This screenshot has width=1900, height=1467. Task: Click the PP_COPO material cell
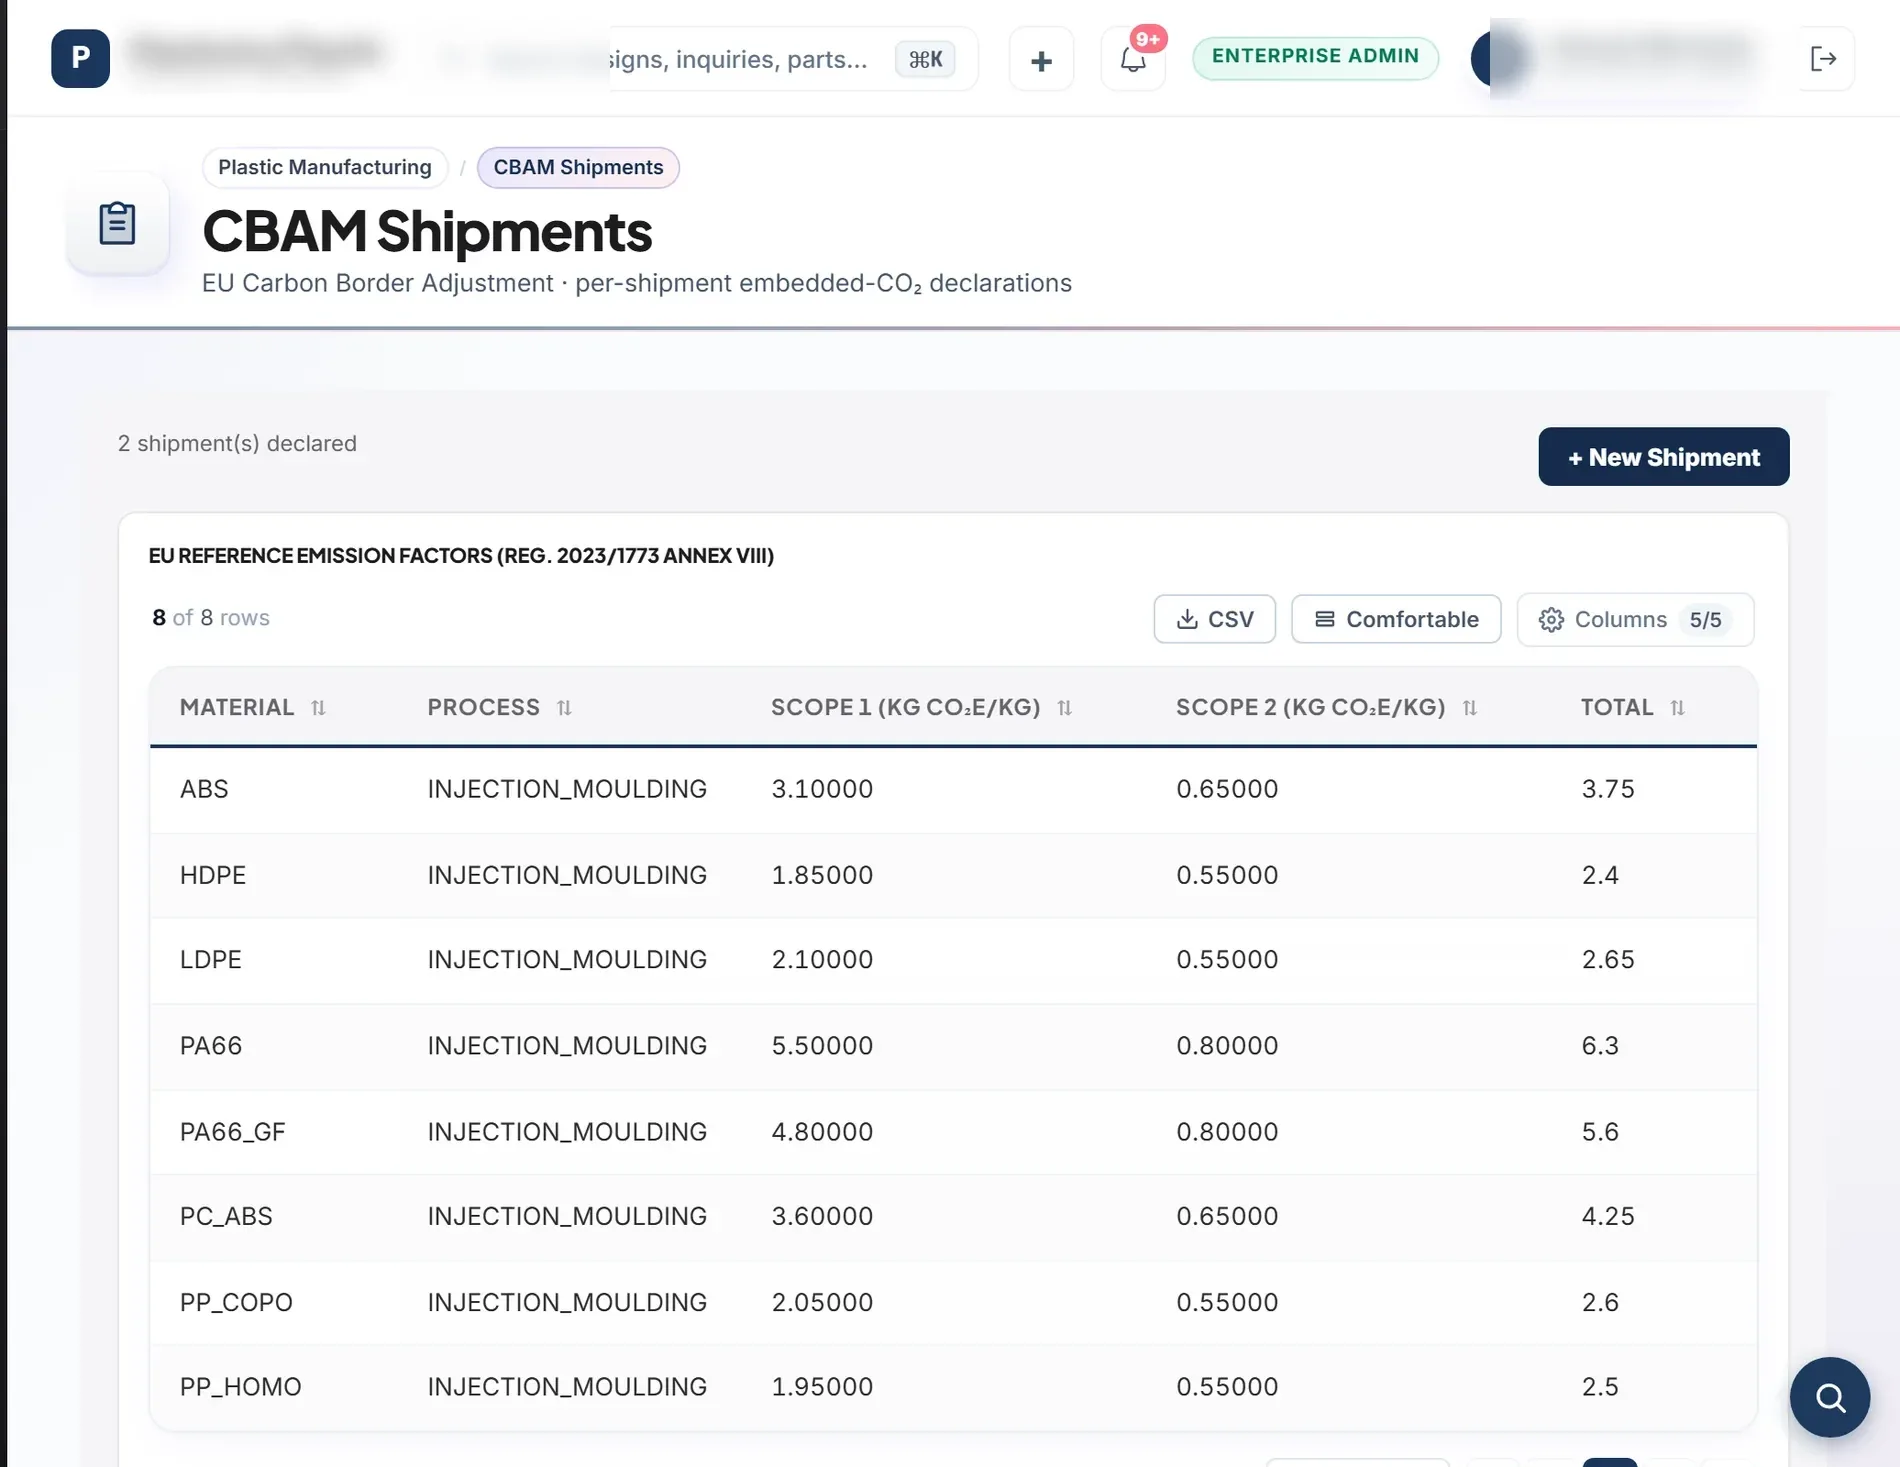(236, 1302)
